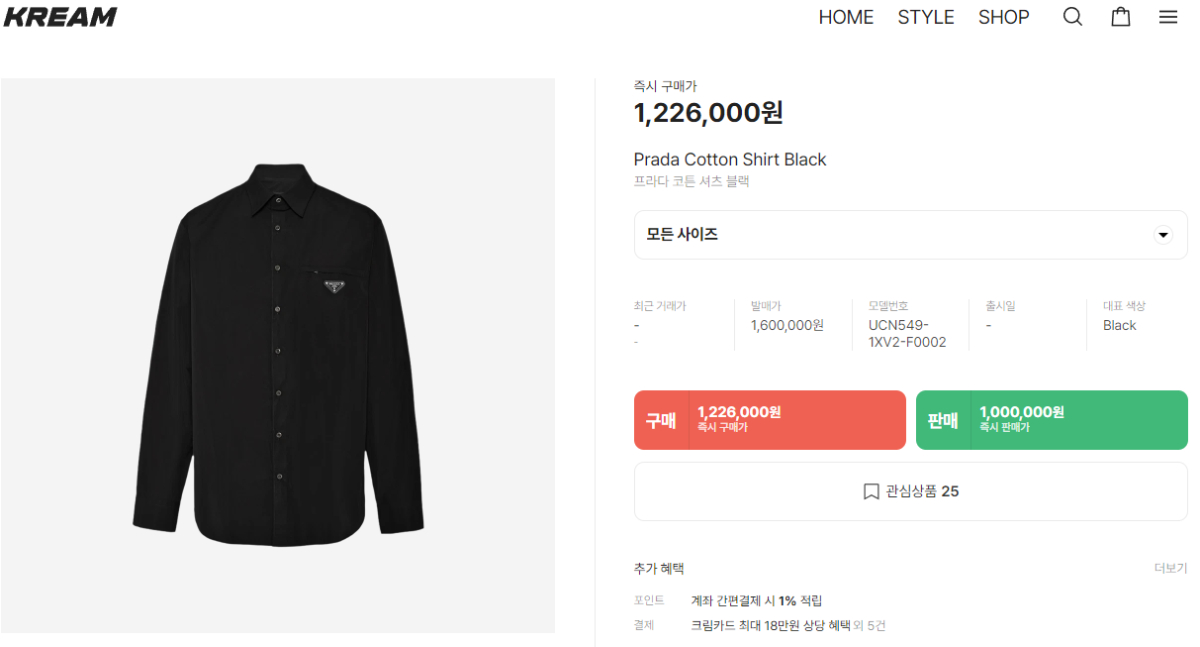Open the hamburger menu icon
Image resolution: width=1200 pixels, height=647 pixels.
point(1168,17)
